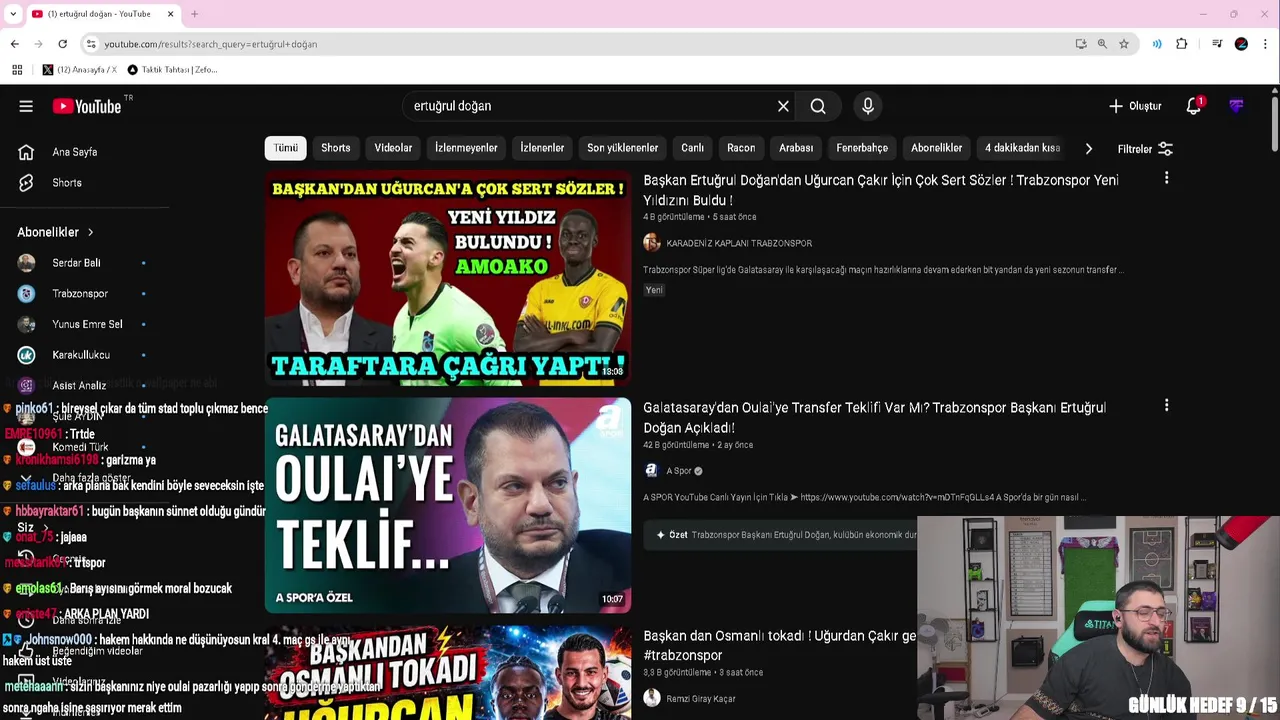Open the browser extensions puzzle icon
This screenshot has height=720, width=1280.
point(1182,44)
